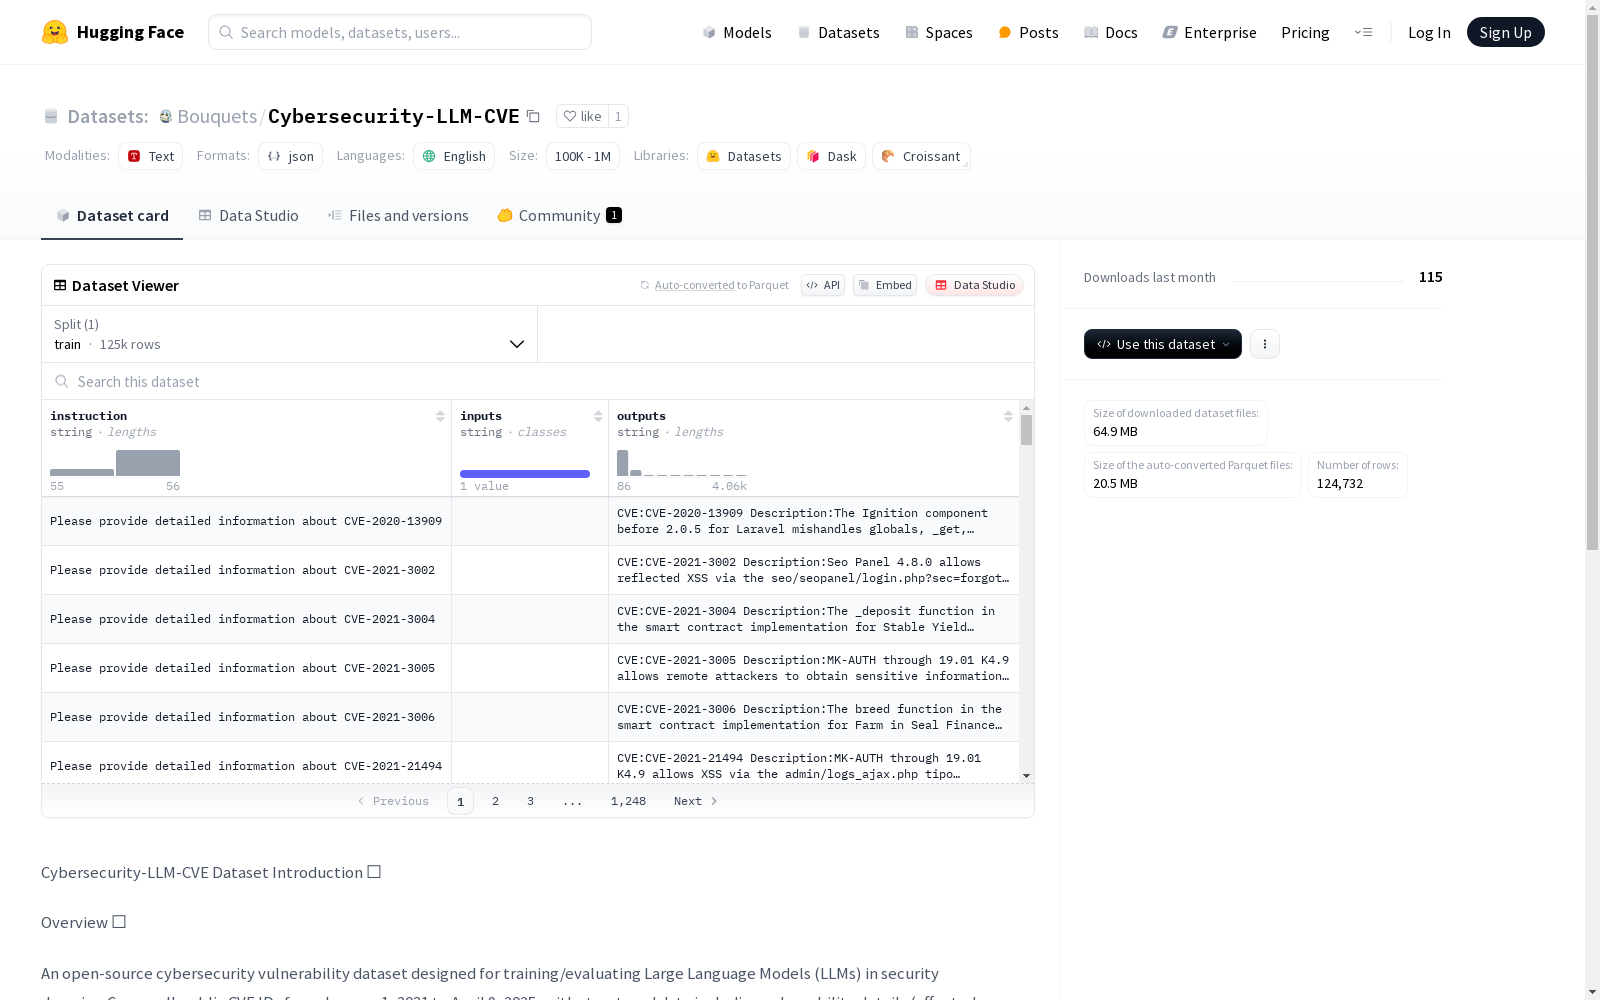Open the Community tab

[x=560, y=216]
